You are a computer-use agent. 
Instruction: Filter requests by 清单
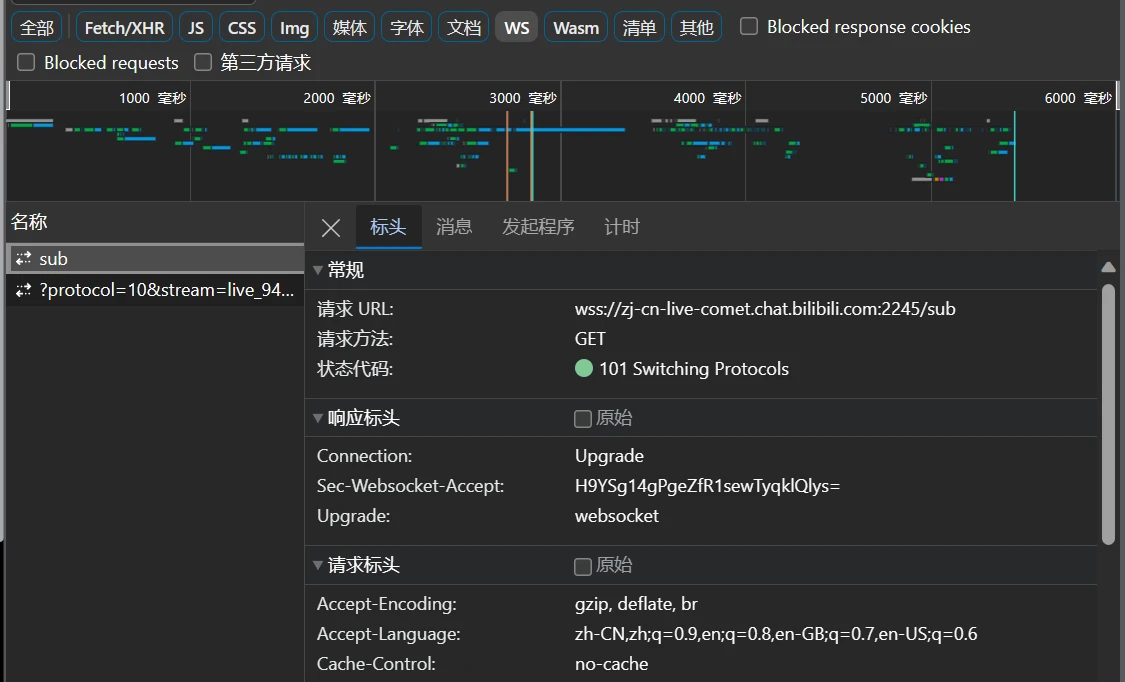click(x=639, y=28)
